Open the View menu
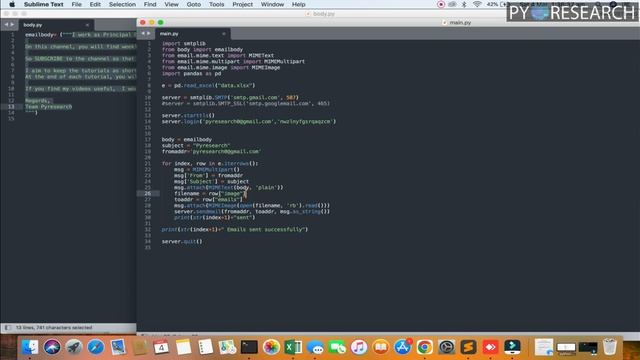This screenshot has height=360, width=640. (x=171, y=4)
